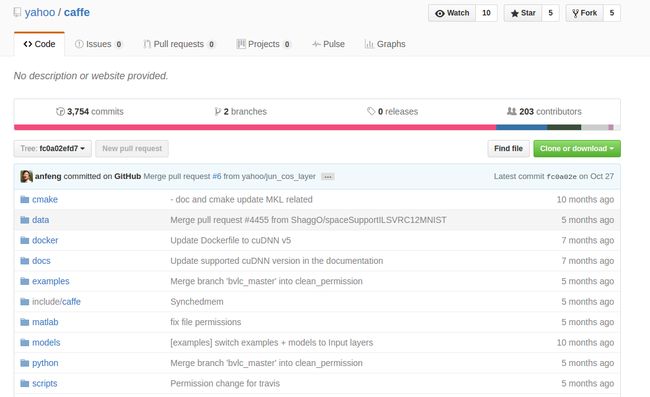Image resolution: width=650 pixels, height=397 pixels.
Task: Click the repository book icon beside yahoo
Action: 17,12
